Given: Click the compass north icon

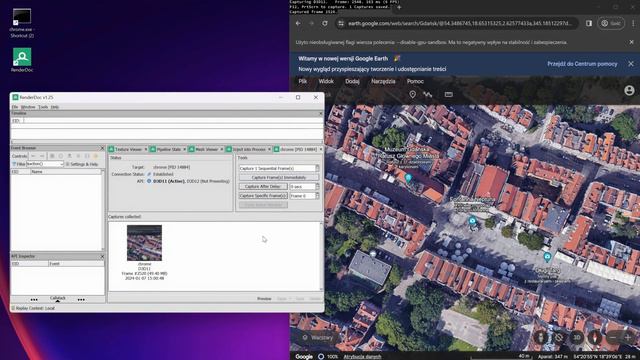Looking at the screenshot, I should (x=594, y=337).
